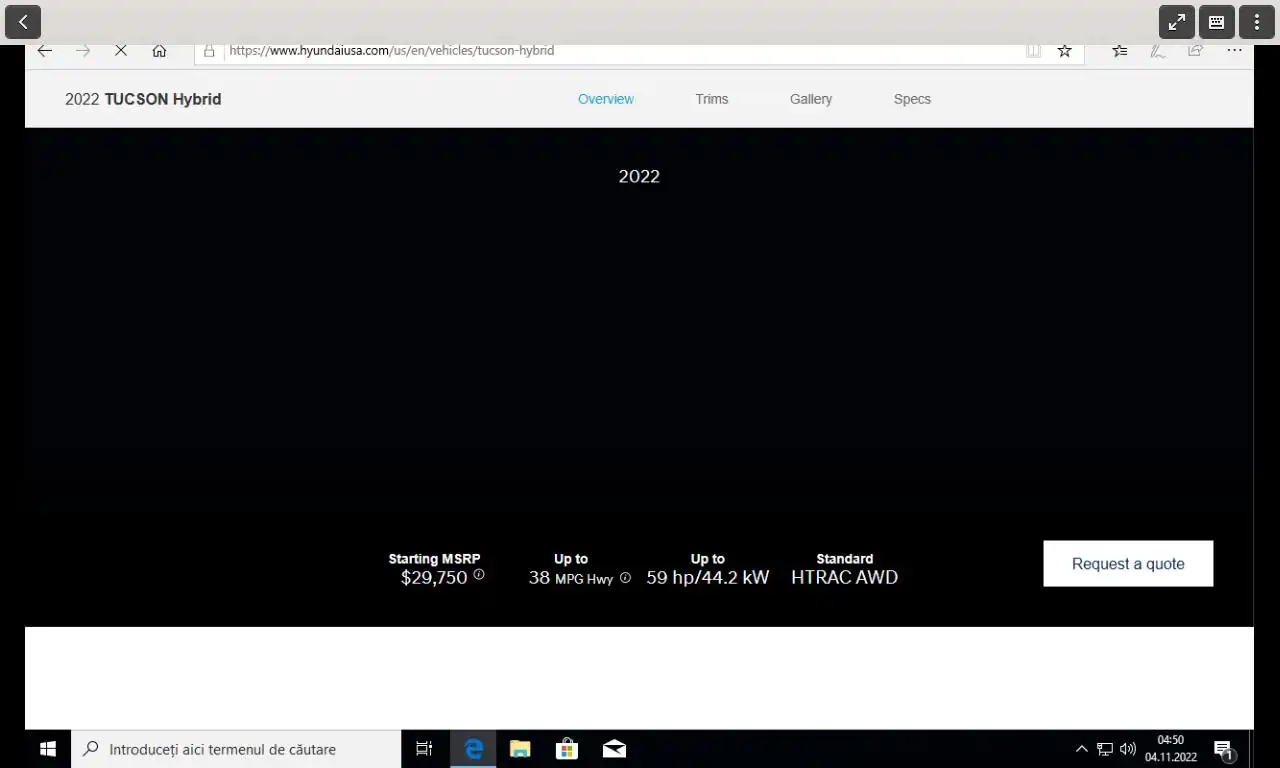Click the network status tray icon
This screenshot has width=1280, height=768.
point(1105,749)
